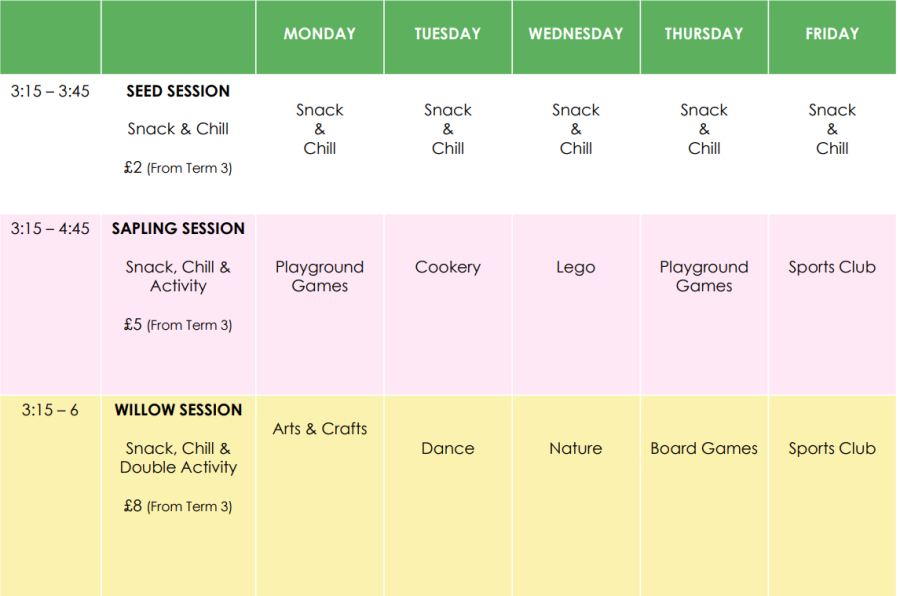Select the 3:15 – 4:45 time cell
This screenshot has width=900, height=596.
tap(50, 229)
